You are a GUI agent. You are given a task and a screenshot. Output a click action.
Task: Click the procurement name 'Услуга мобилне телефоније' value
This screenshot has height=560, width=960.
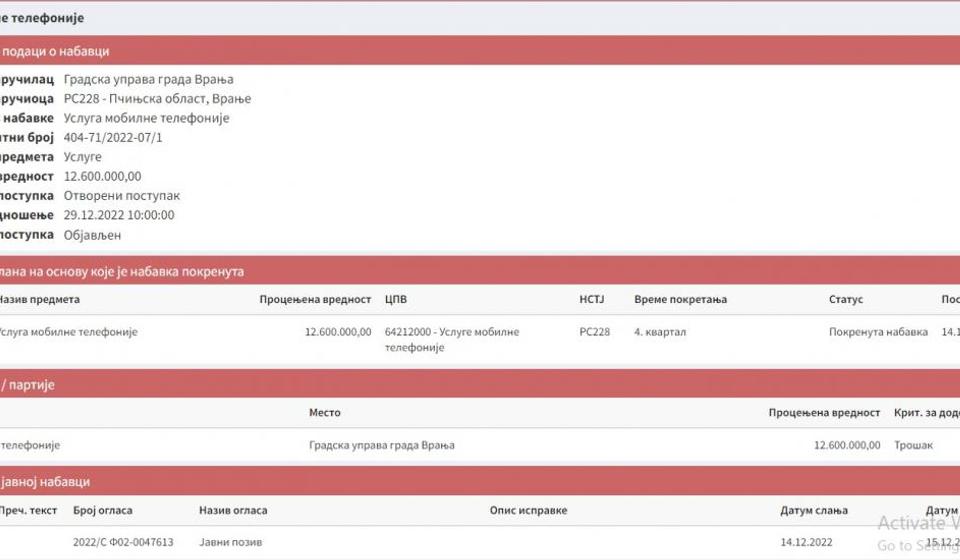[x=146, y=118]
